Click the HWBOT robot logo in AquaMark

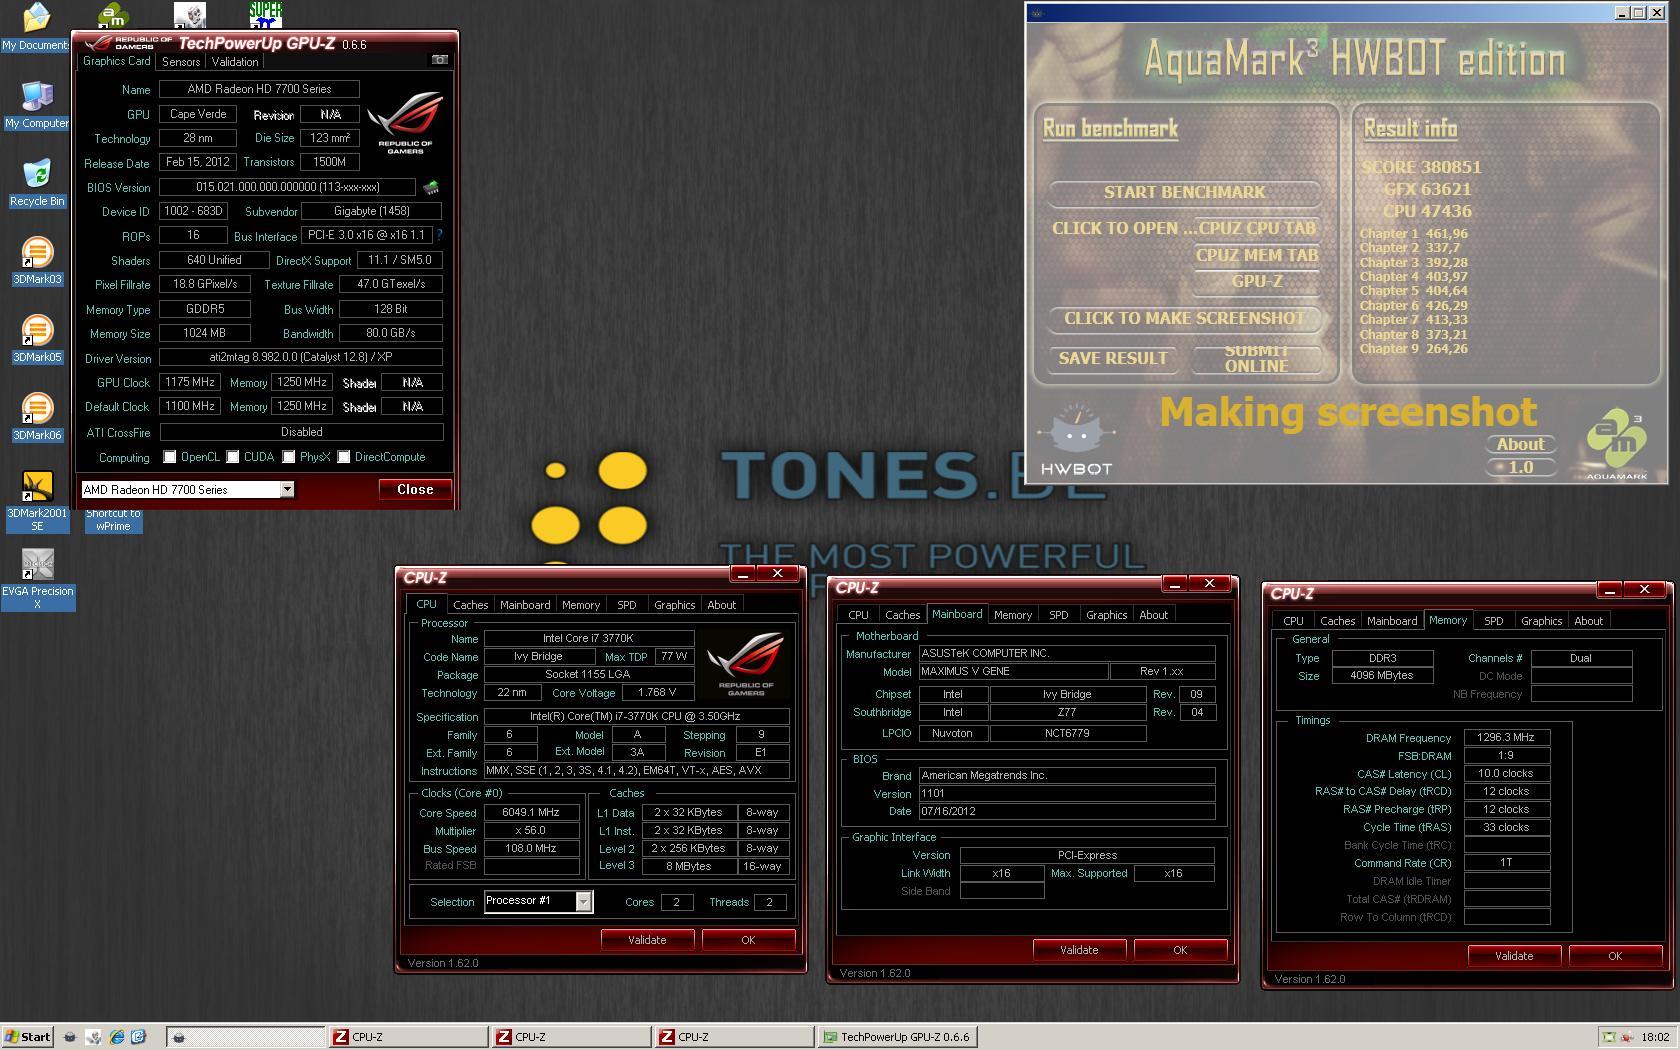[x=1076, y=440]
